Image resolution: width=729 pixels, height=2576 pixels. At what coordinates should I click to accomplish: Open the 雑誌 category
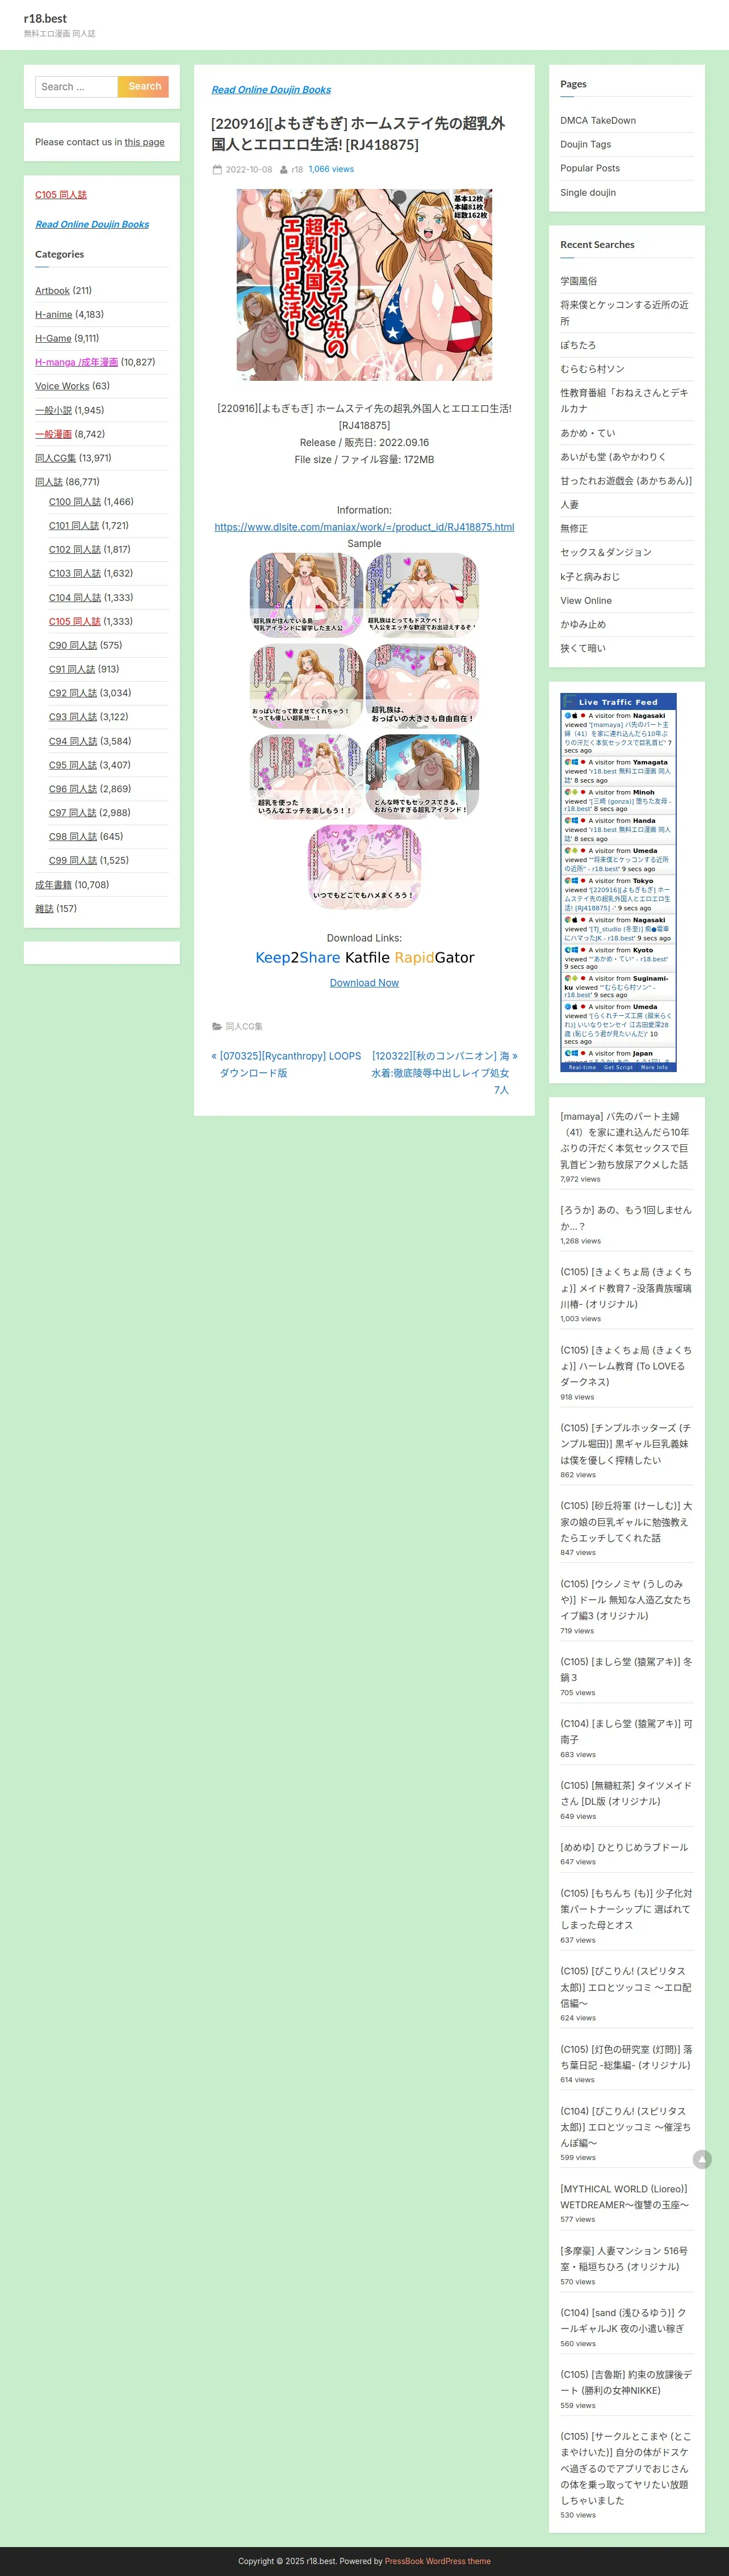click(44, 909)
